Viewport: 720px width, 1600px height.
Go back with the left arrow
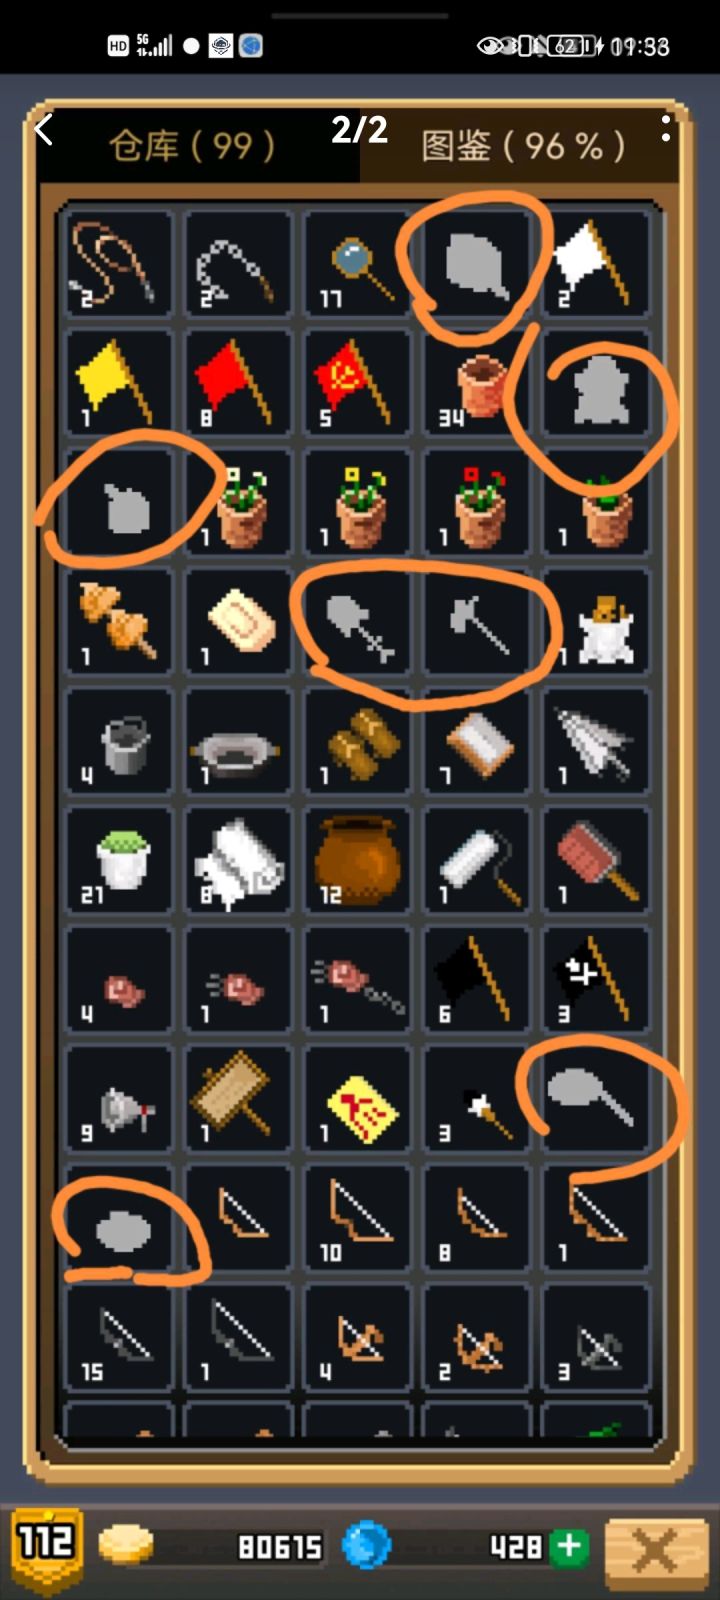coord(43,130)
